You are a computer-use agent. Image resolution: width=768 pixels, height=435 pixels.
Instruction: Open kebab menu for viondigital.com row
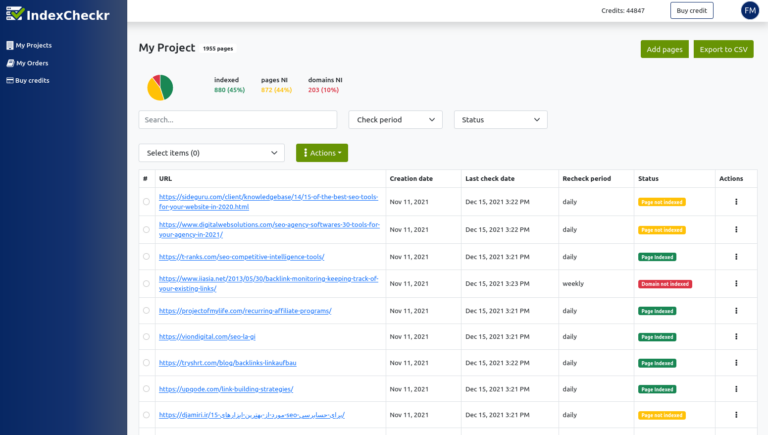click(x=736, y=337)
